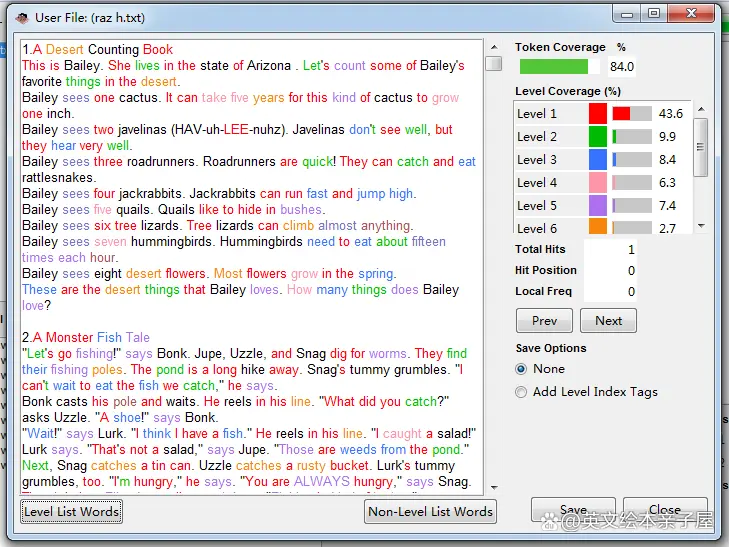Select the Level 5 row label
The width and height of the screenshot is (729, 547).
pyautogui.click(x=537, y=205)
